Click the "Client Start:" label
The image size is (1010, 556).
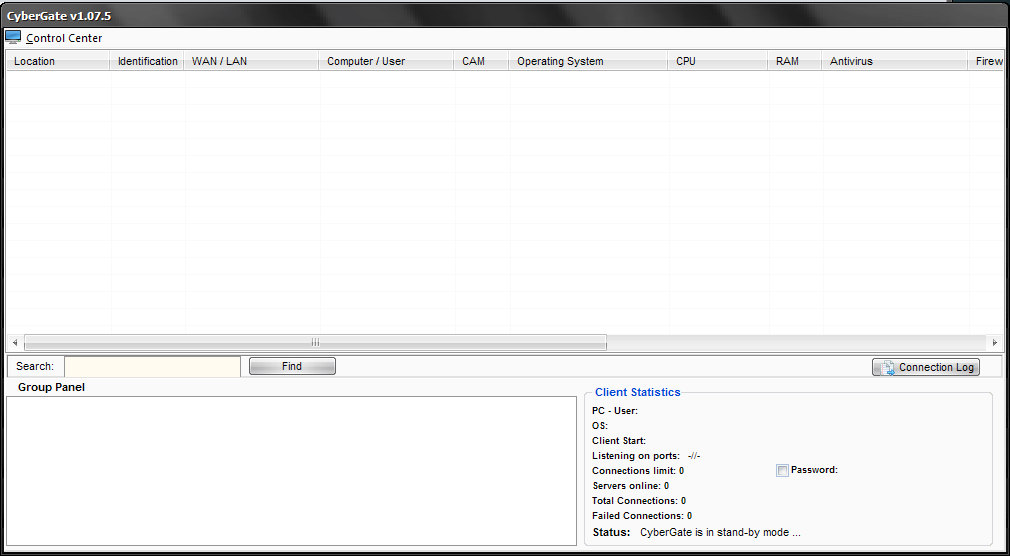point(619,441)
